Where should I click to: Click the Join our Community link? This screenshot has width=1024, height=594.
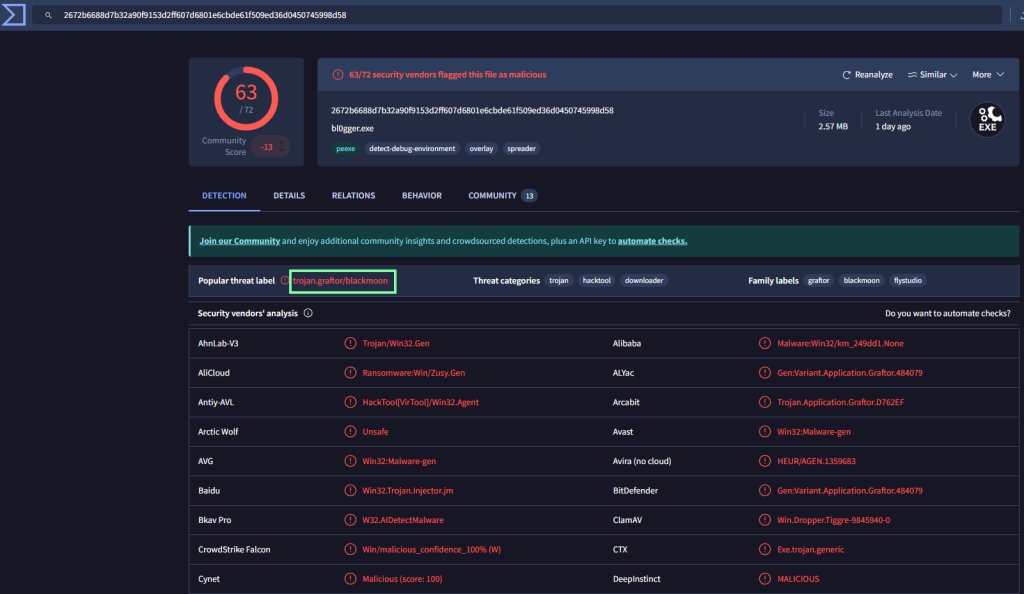(239, 241)
